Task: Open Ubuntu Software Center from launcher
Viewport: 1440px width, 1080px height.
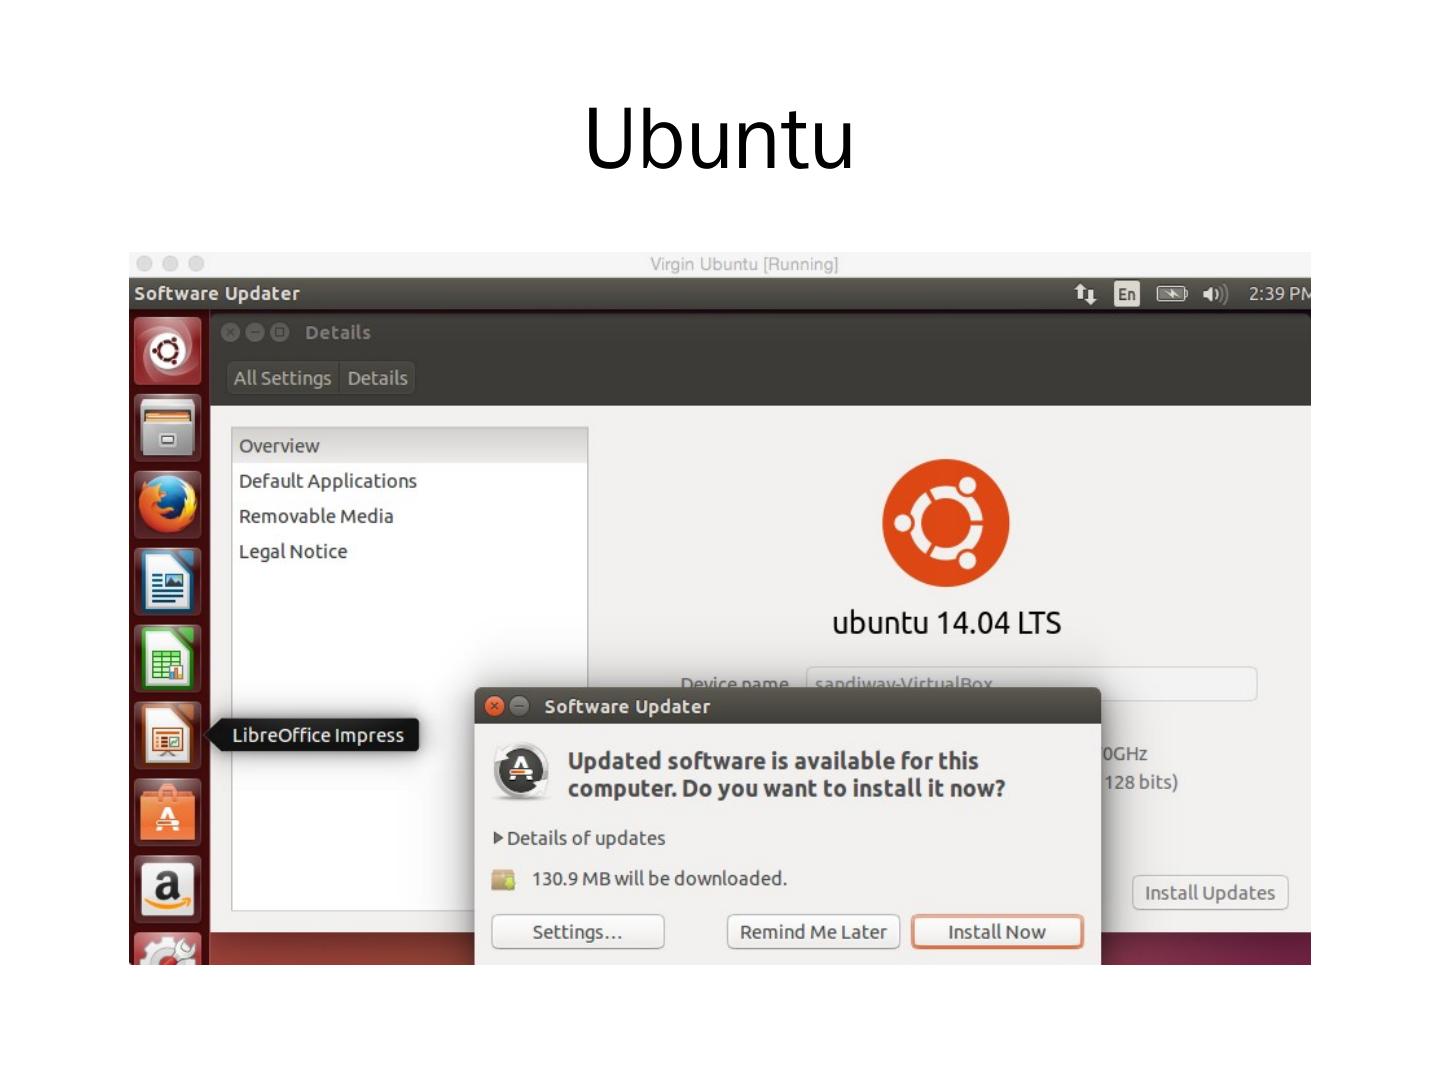Action: pos(167,812)
